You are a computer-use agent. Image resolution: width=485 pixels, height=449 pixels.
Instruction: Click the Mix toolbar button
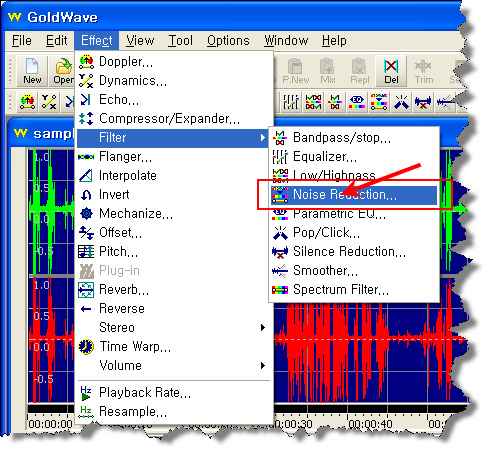327,71
